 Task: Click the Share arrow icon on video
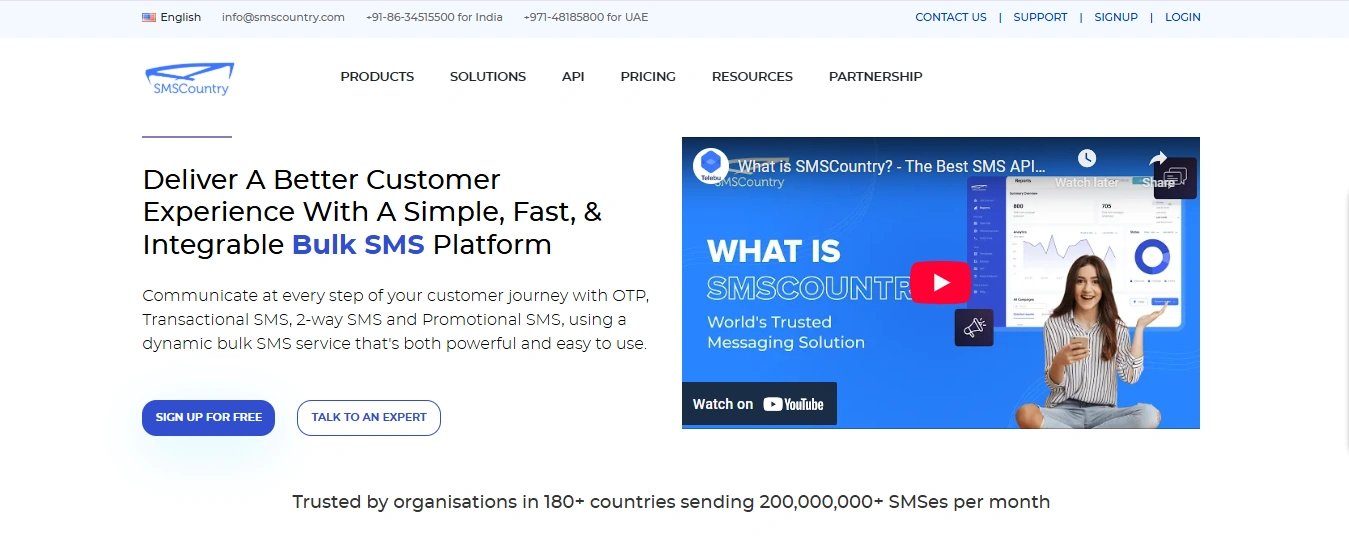(1158, 159)
